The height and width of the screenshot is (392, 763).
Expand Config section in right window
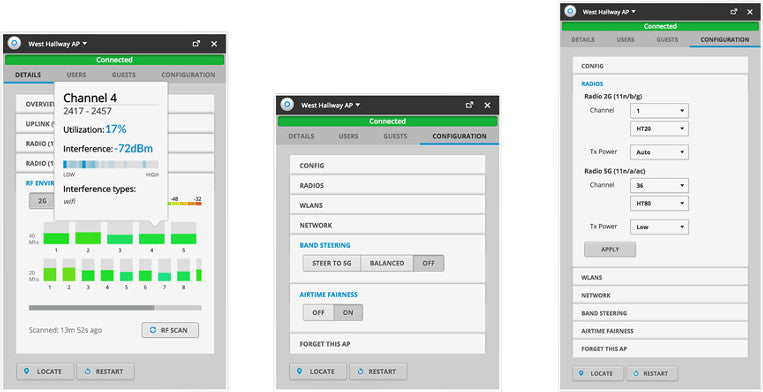(660, 66)
